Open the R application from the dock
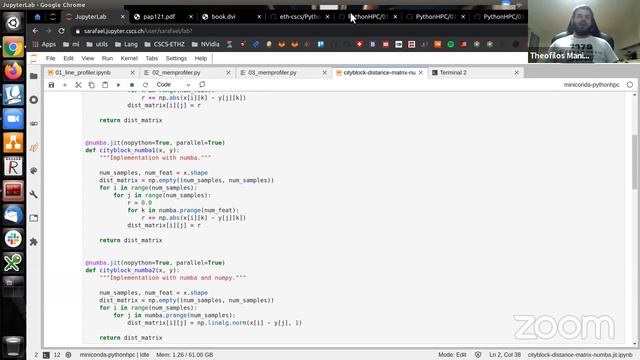 click(13, 167)
